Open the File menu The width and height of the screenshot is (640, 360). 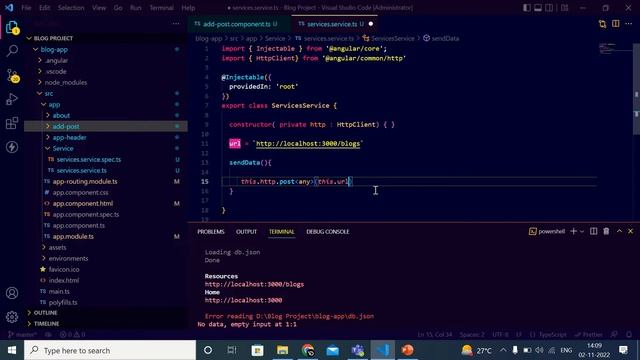coord(26,8)
